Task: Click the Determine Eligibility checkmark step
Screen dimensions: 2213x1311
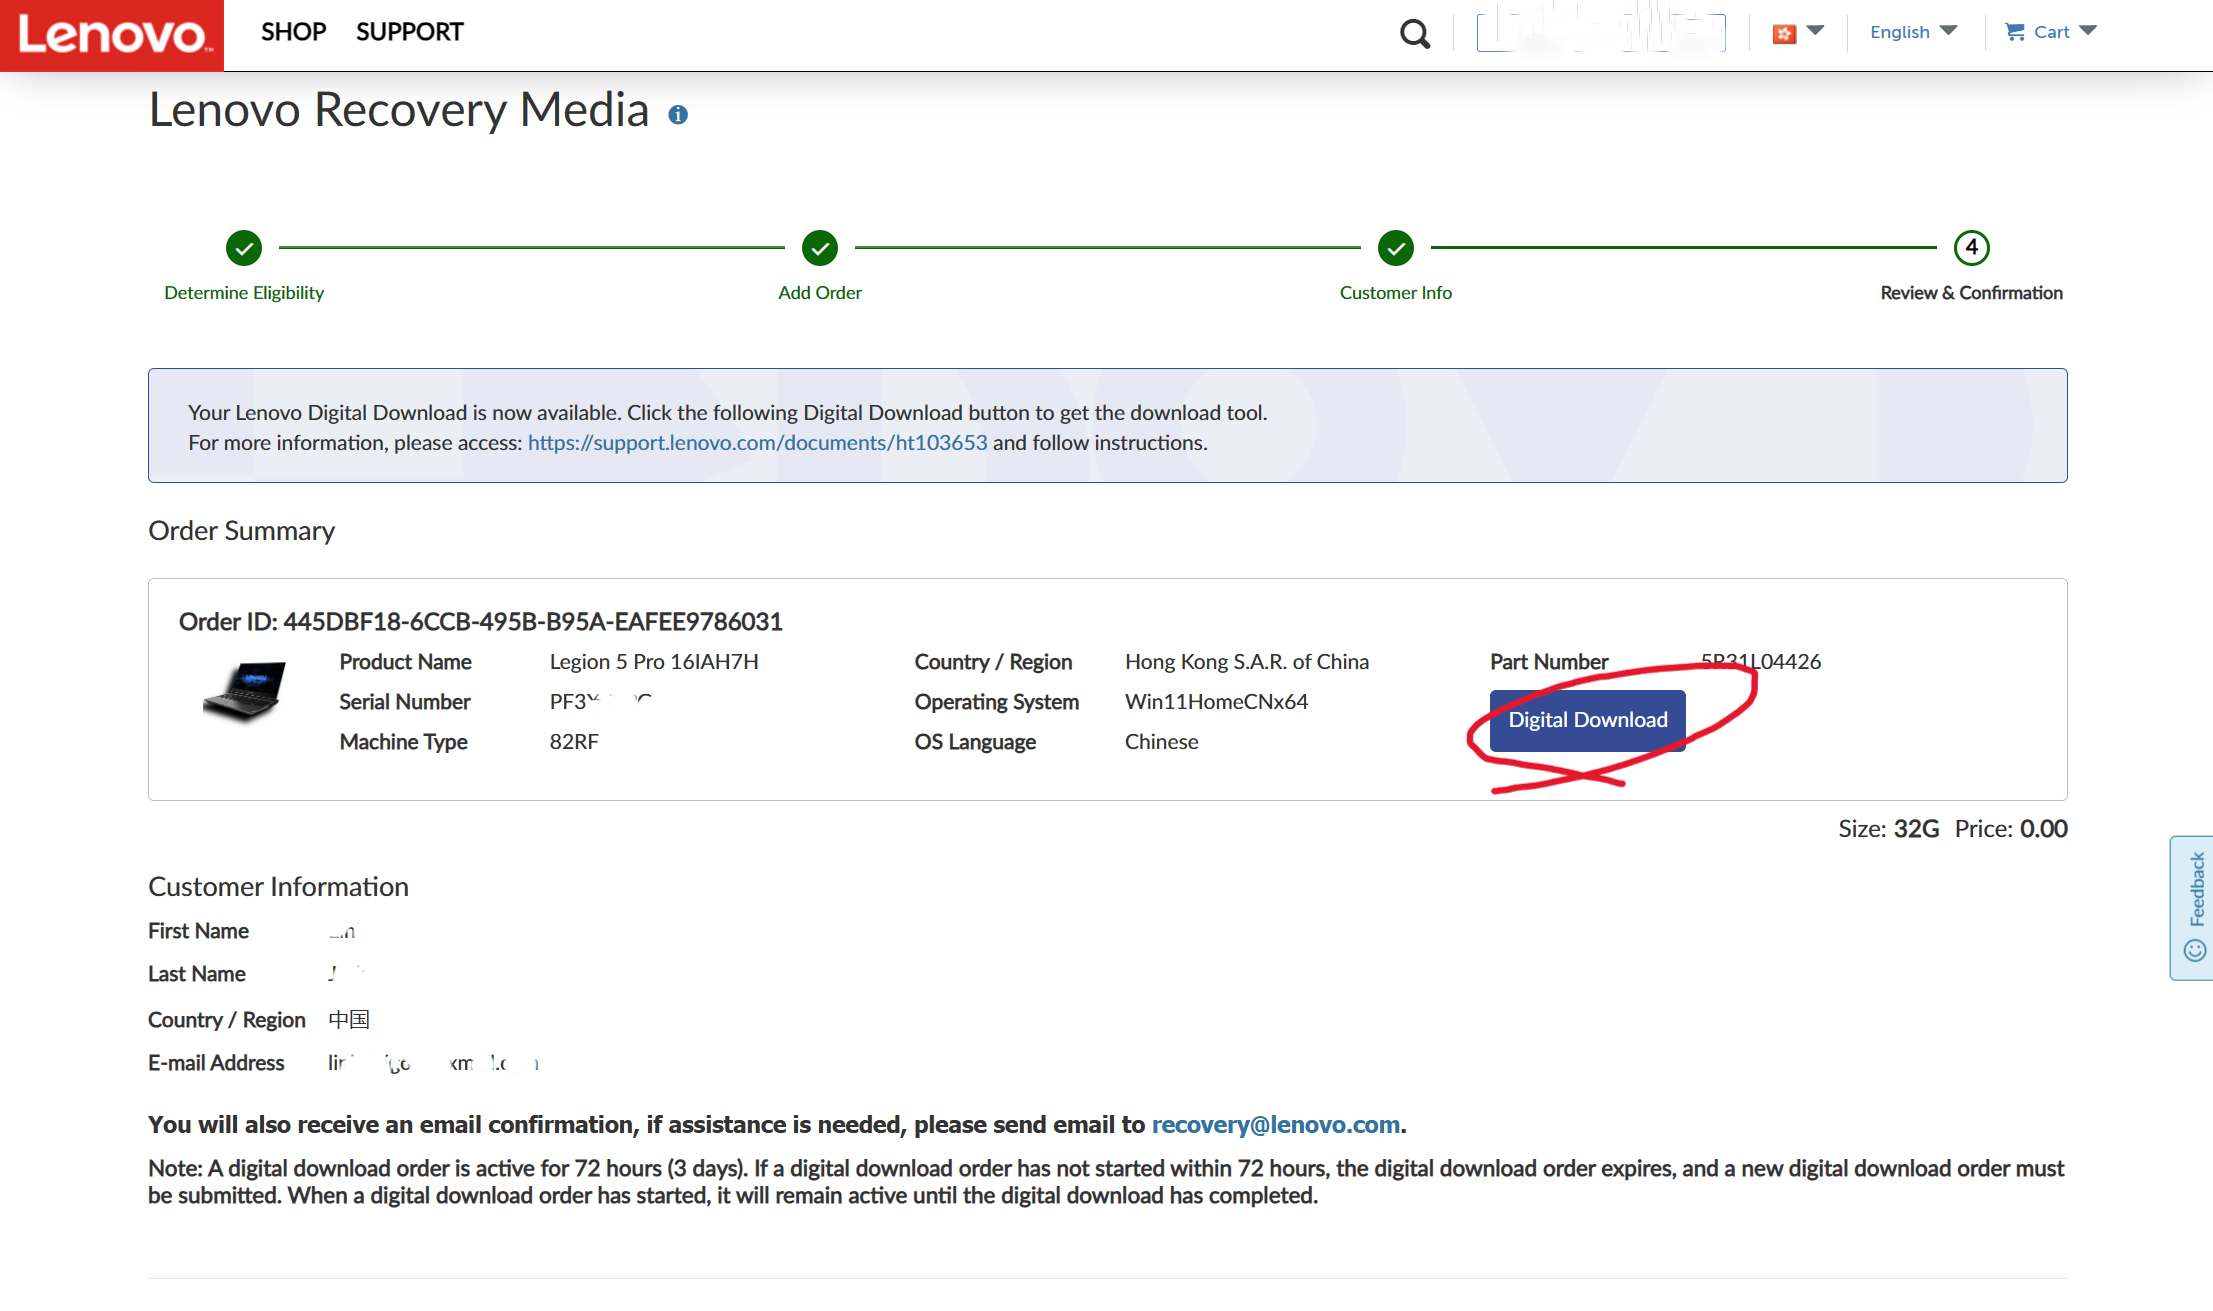Action: (x=244, y=248)
